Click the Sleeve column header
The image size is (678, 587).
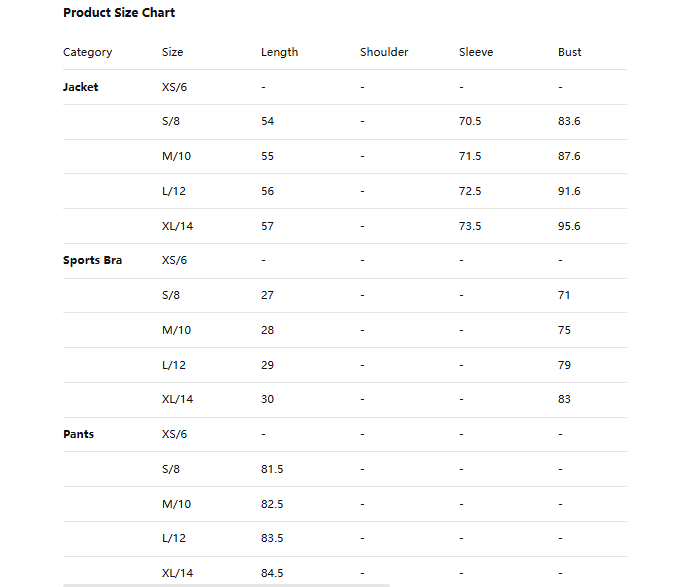pos(476,52)
